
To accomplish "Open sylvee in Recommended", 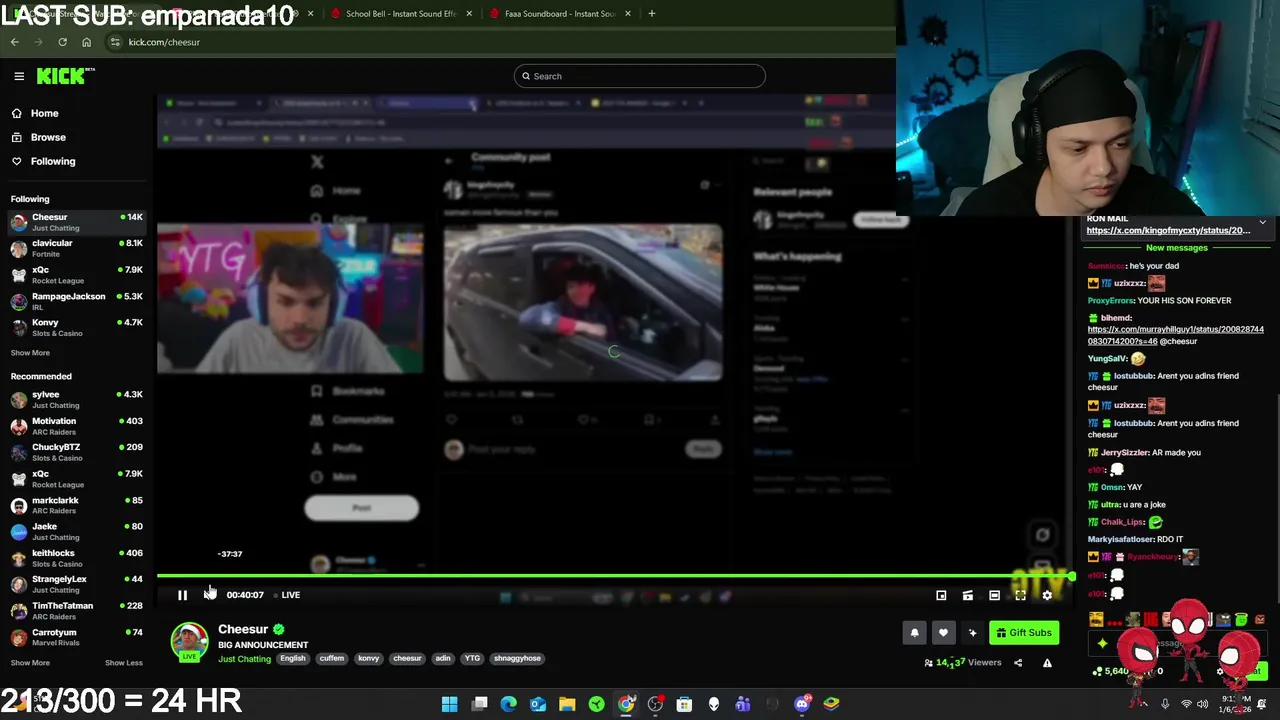I will [x=77, y=399].
